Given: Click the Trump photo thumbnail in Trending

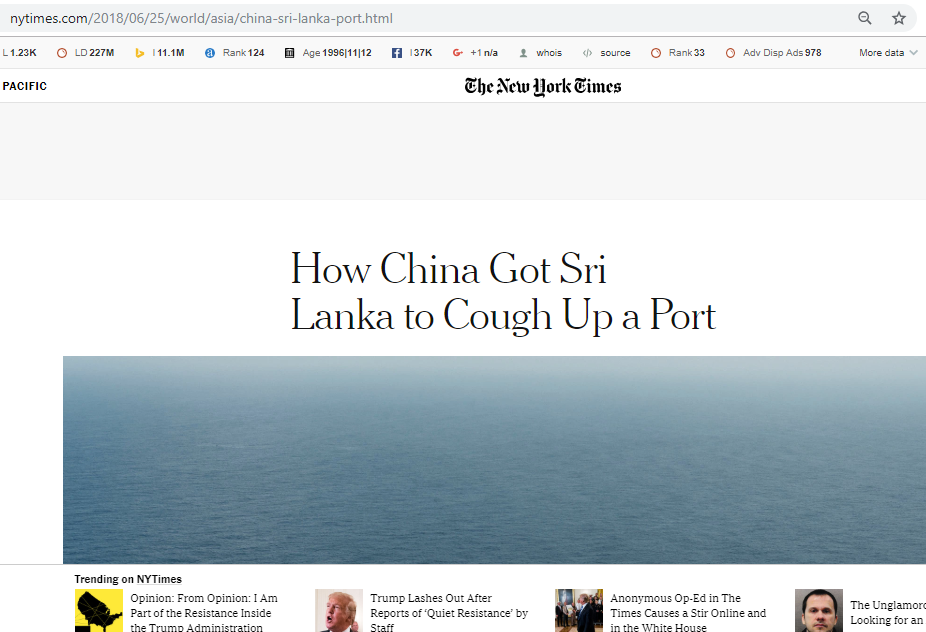Looking at the screenshot, I should coord(339,611).
